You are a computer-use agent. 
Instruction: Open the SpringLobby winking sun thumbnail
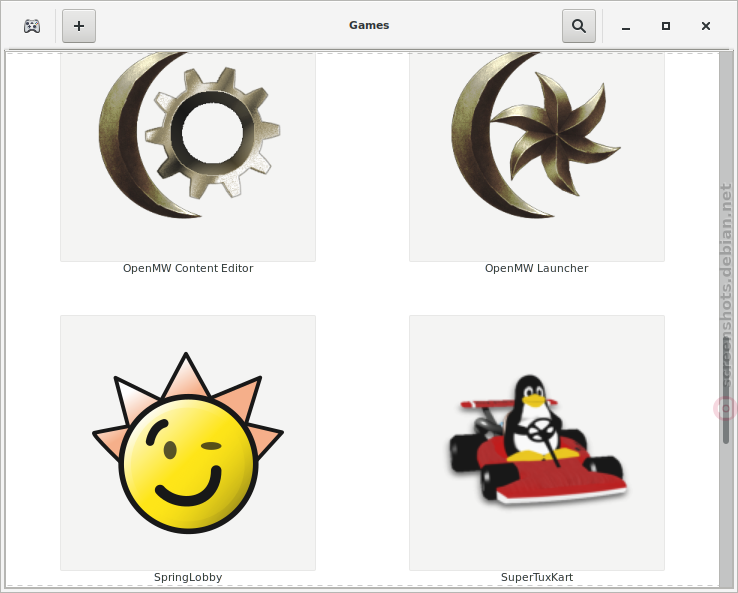tap(188, 443)
